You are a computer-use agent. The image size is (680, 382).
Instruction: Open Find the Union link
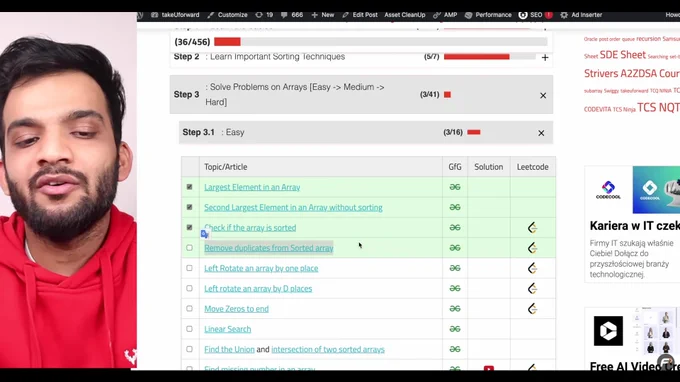click(x=229, y=349)
